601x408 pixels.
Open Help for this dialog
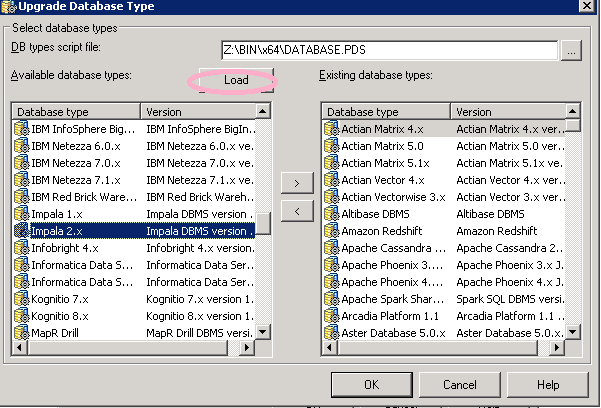(548, 385)
